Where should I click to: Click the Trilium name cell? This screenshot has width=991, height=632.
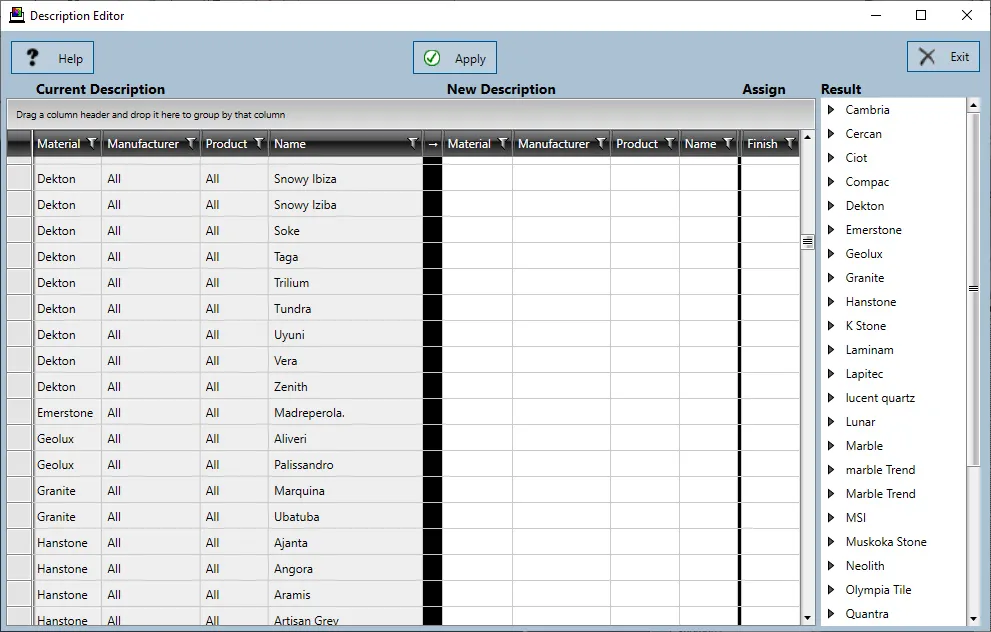[345, 283]
